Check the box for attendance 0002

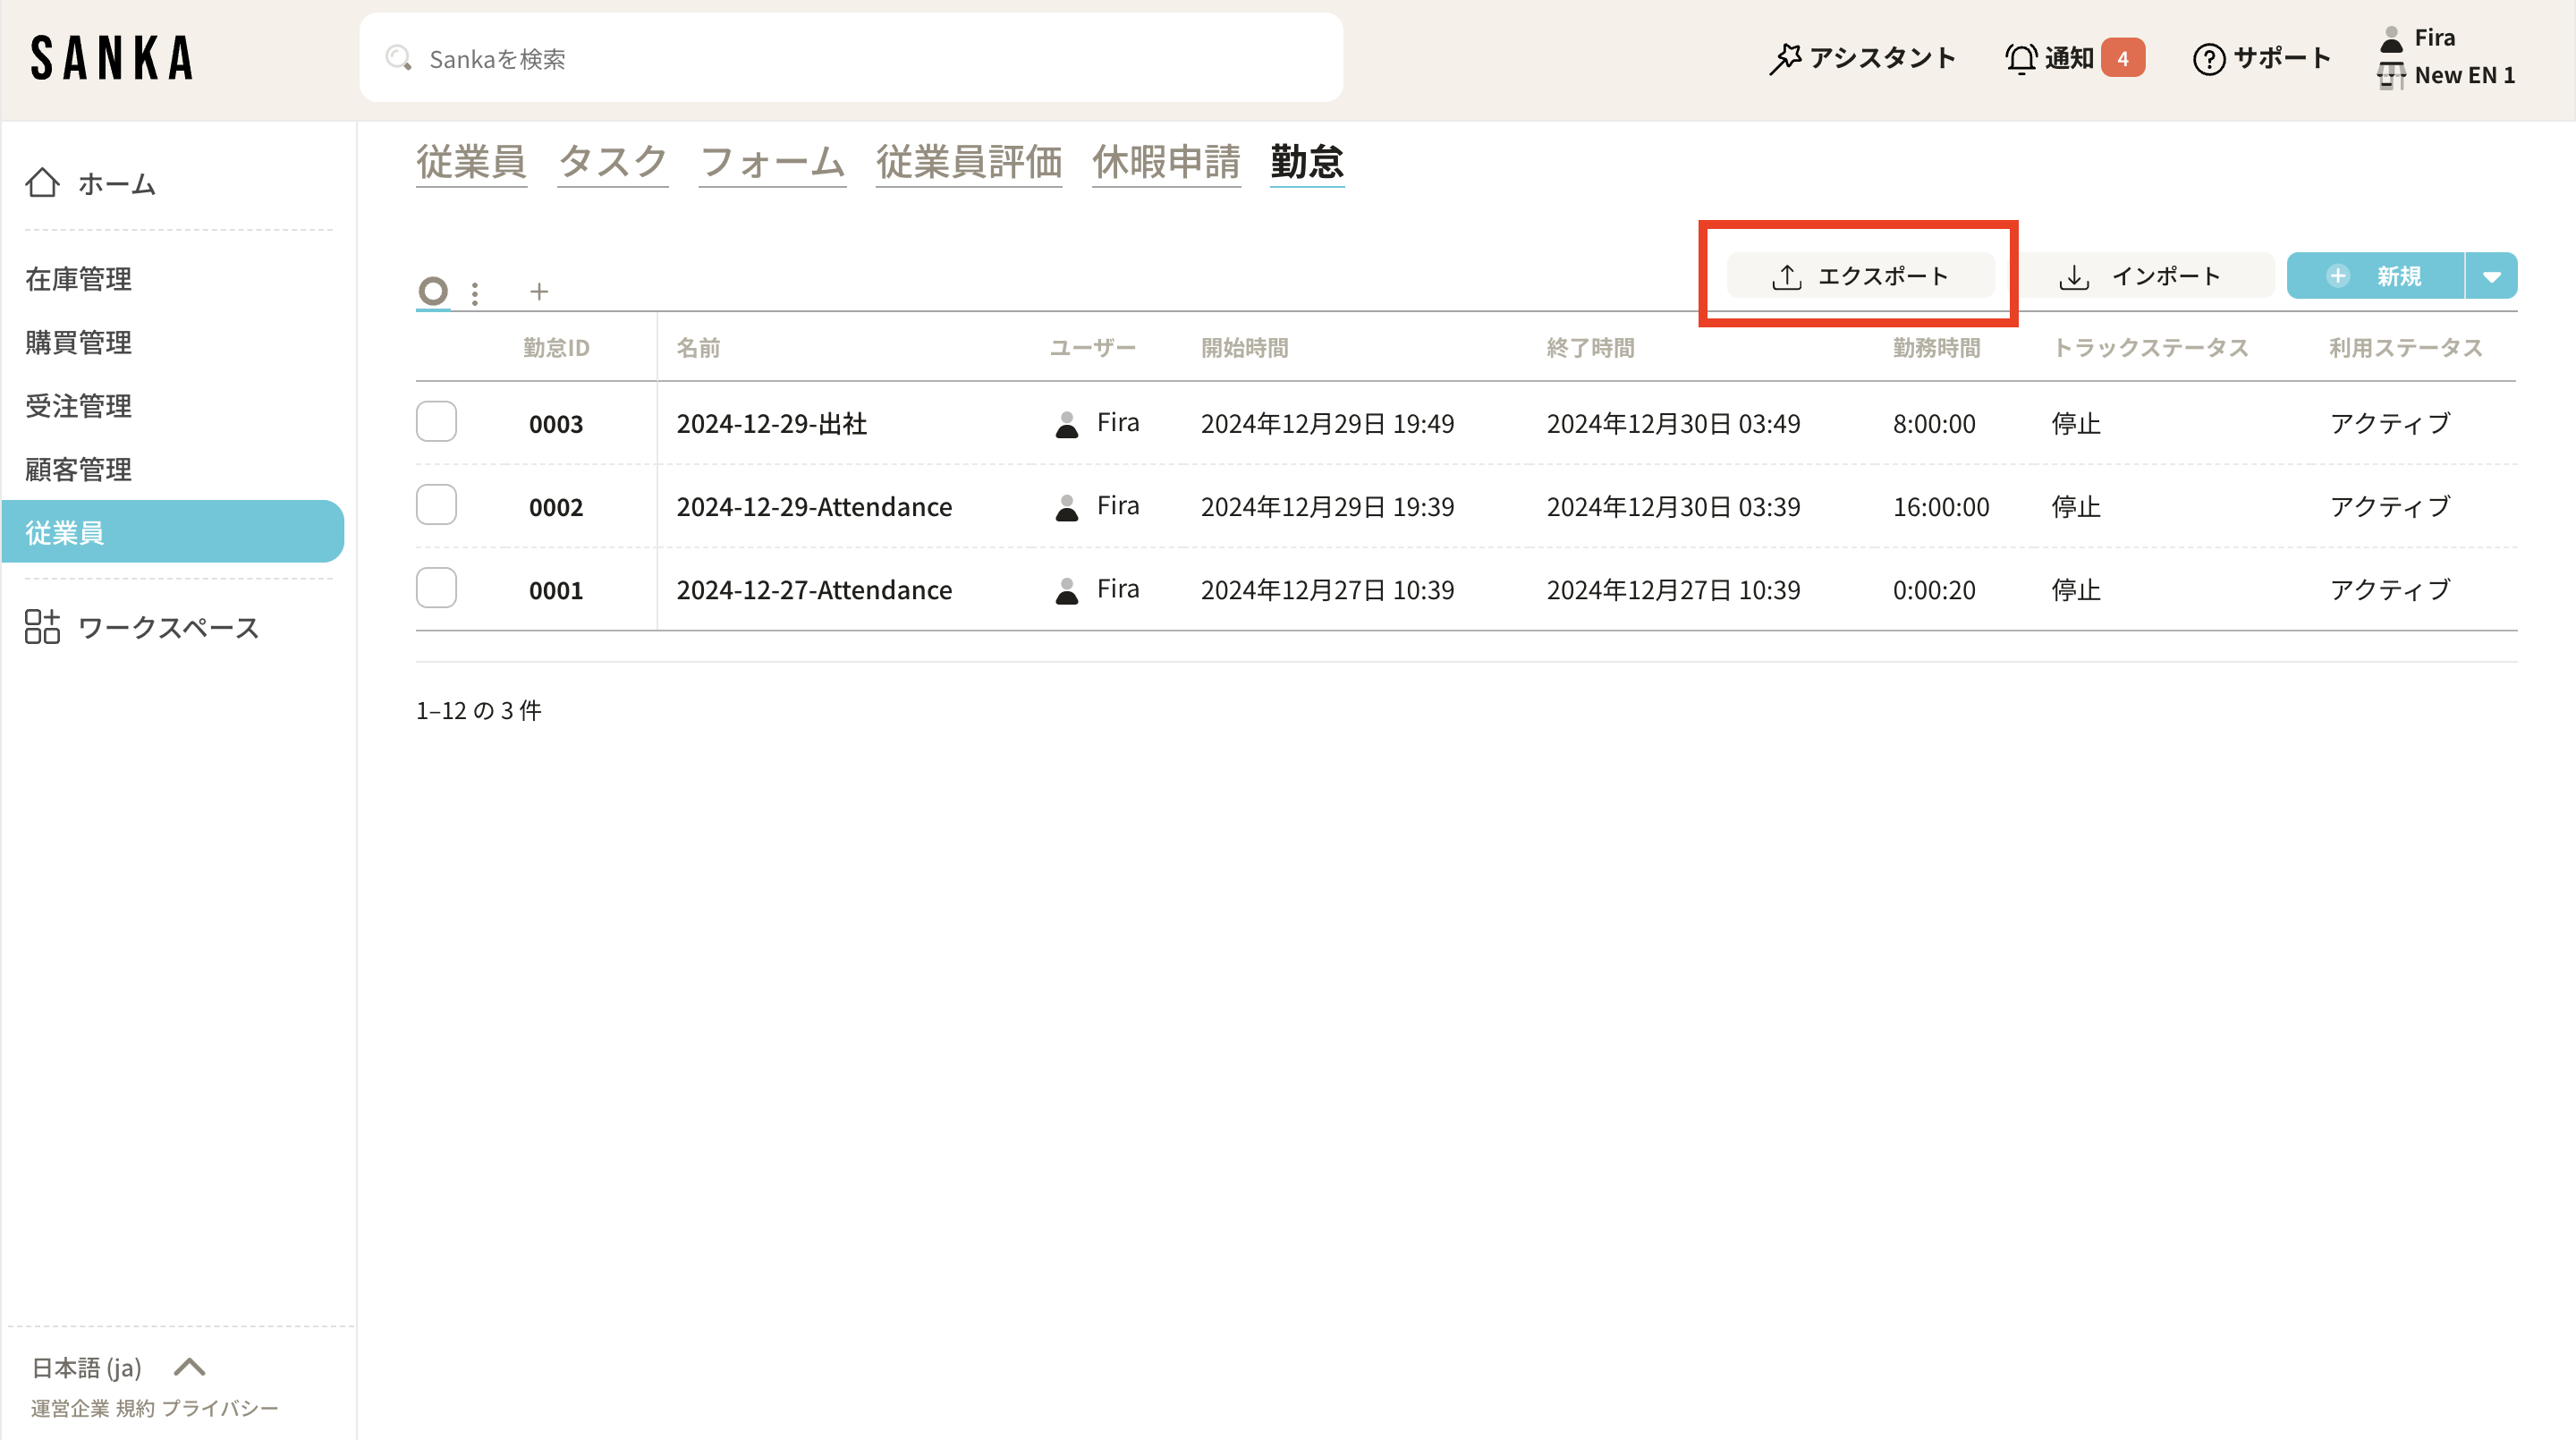pos(436,505)
